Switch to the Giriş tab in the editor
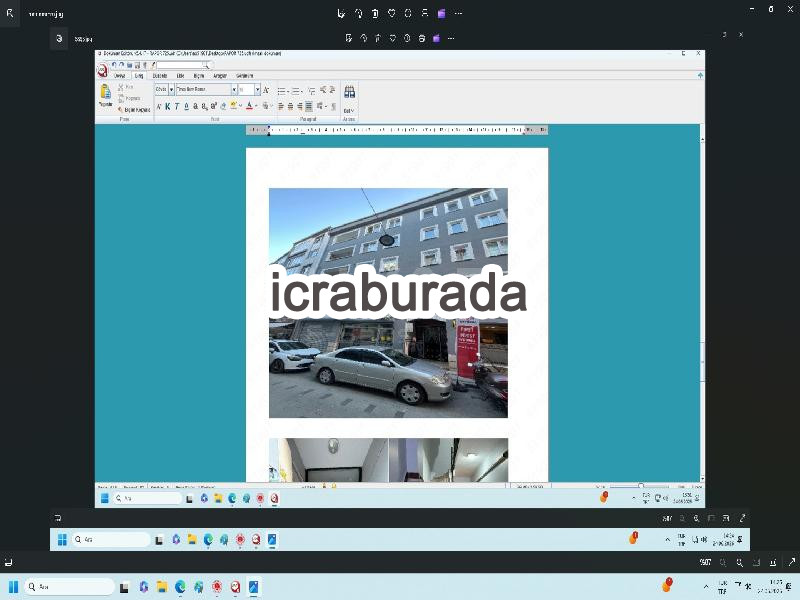This screenshot has height=600, width=800. pos(139,76)
